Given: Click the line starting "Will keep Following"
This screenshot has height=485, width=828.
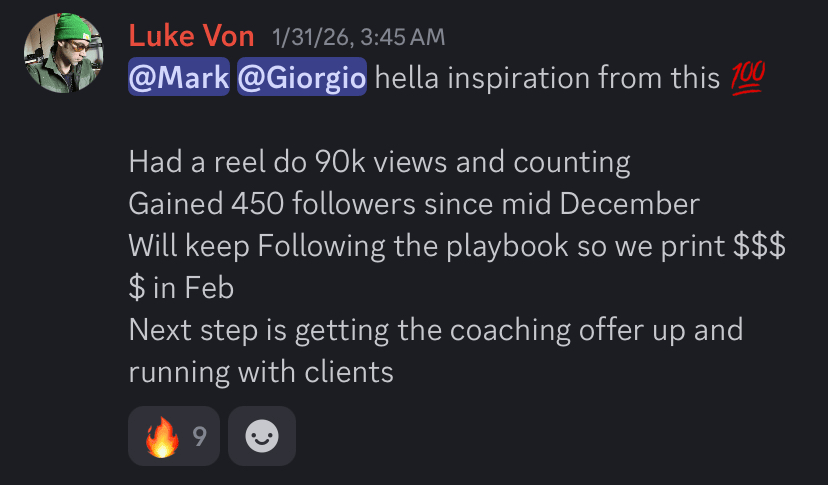Looking at the screenshot, I should pos(430,246).
